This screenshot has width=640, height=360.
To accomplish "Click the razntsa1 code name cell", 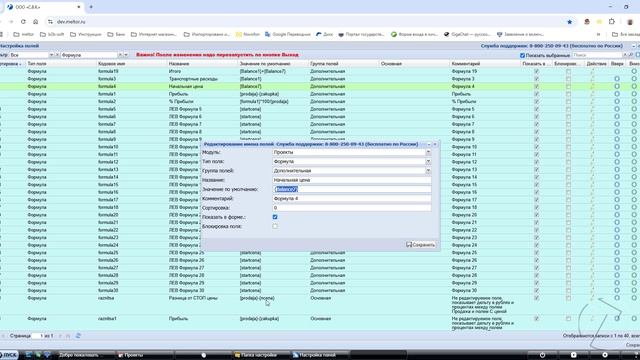I will (107, 318).
